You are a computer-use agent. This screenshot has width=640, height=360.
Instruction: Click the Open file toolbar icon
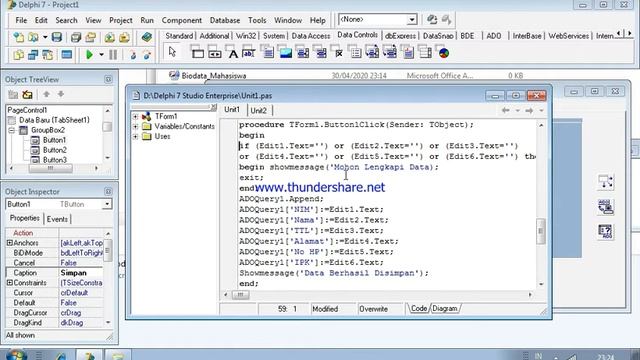(33, 38)
